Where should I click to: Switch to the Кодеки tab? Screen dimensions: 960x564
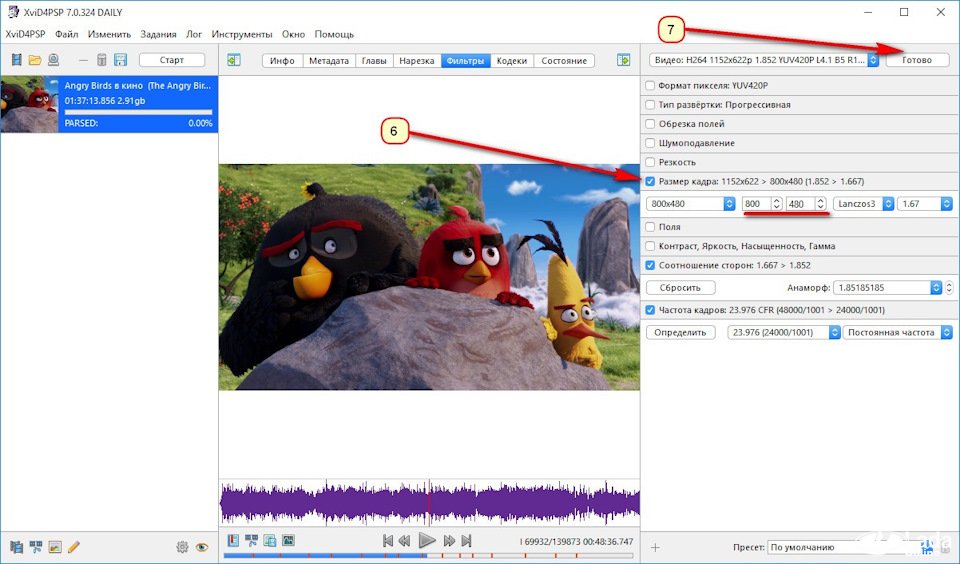pos(511,60)
